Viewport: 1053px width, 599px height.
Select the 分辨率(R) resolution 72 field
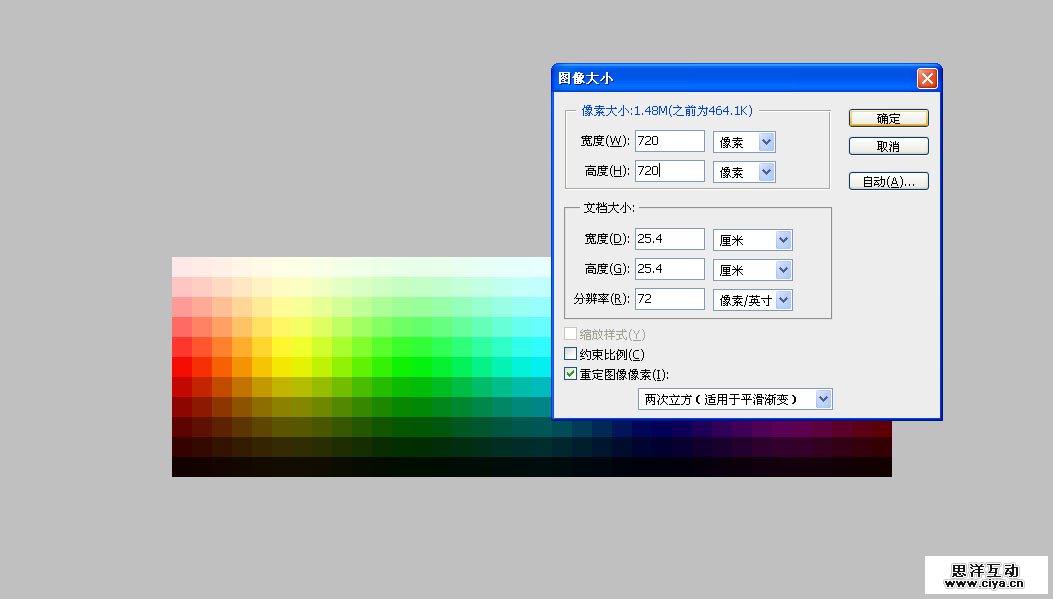pos(668,299)
